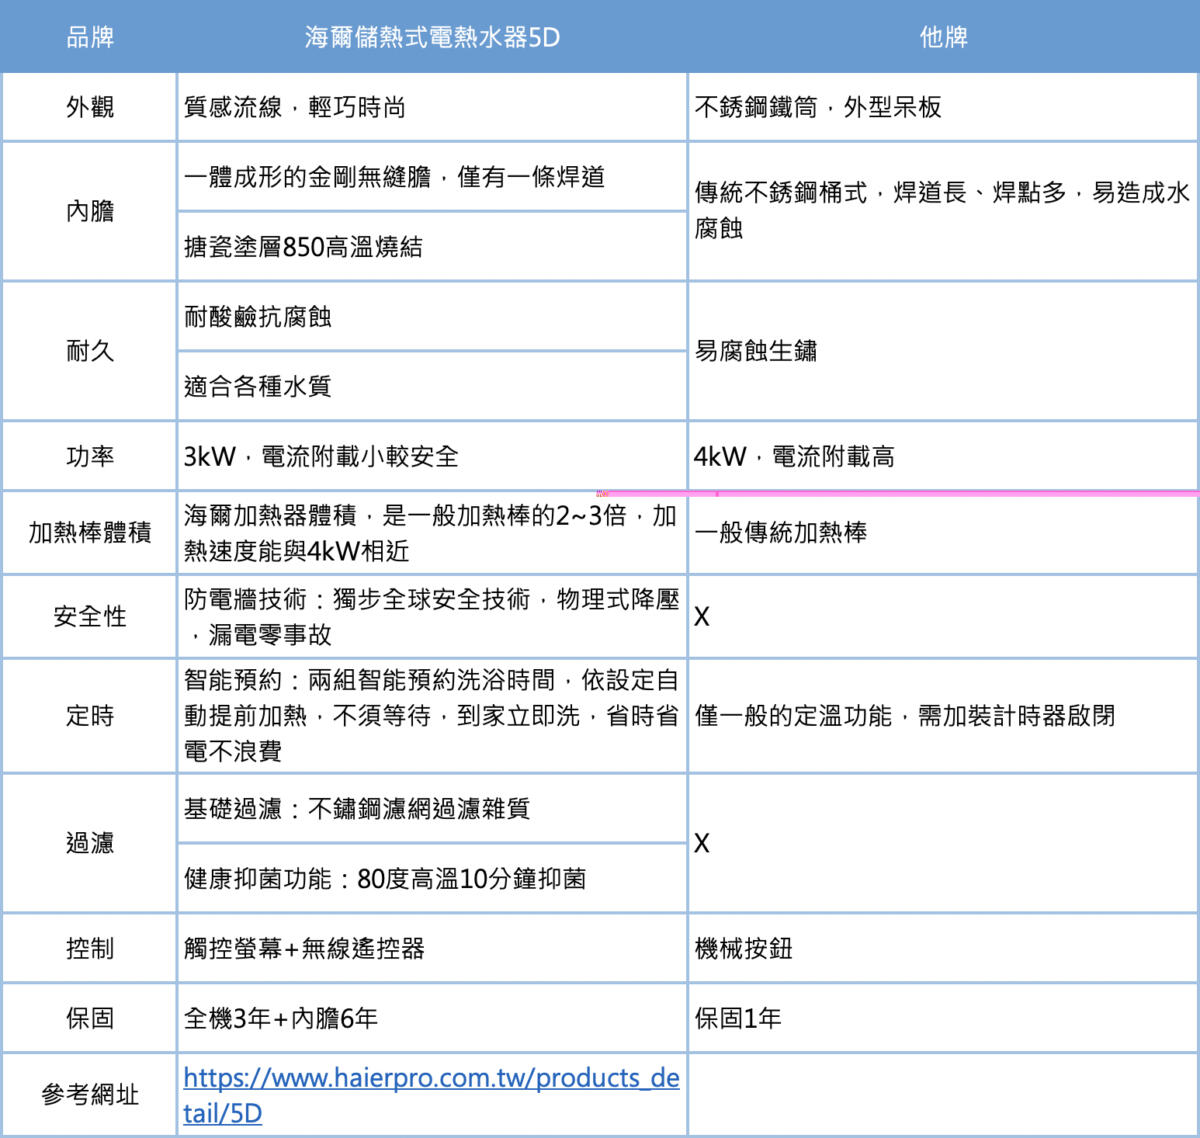
Task: Select the cell '易腐蝕生鏽'
Action: (x=943, y=351)
